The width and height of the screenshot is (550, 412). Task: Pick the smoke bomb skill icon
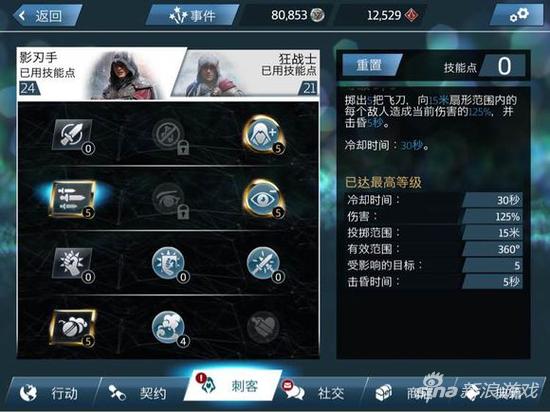click(73, 327)
